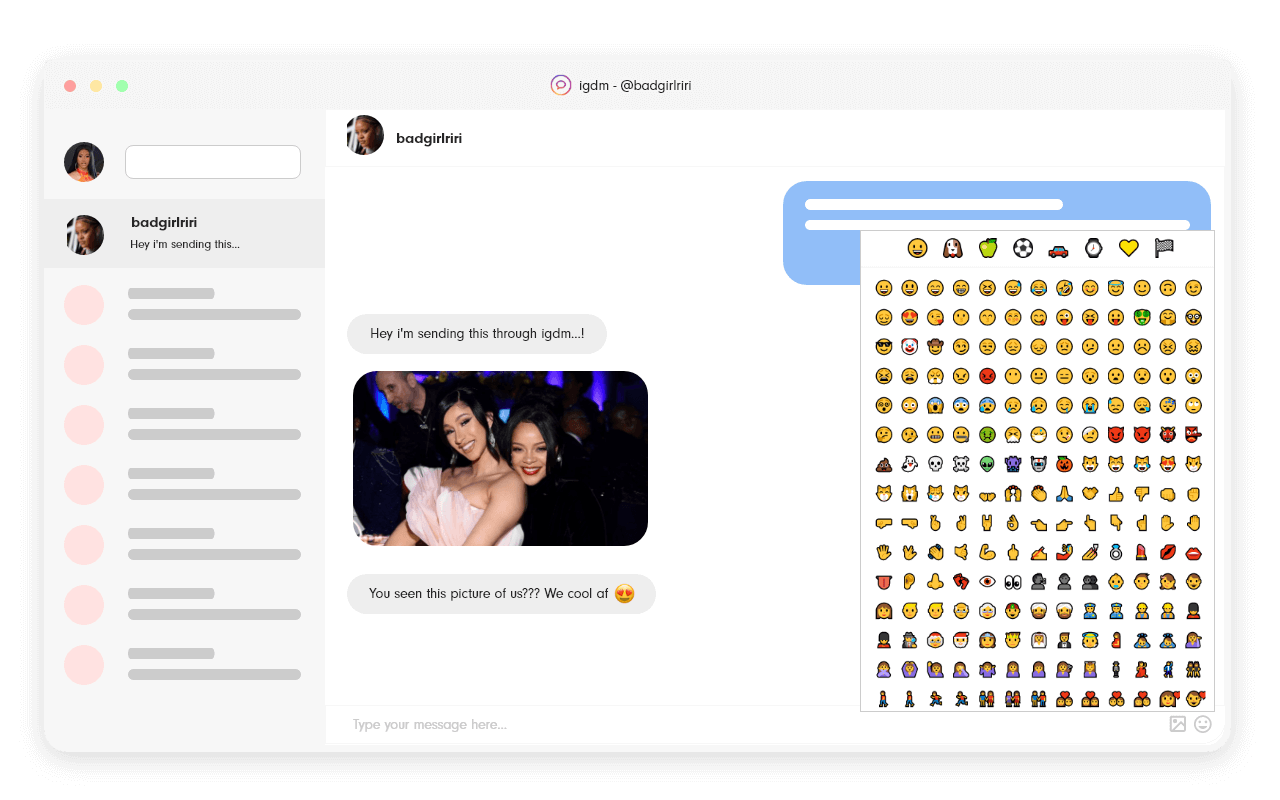Open your own profile avatar in sidebar
The height and width of the screenshot is (800, 1280).
84,162
